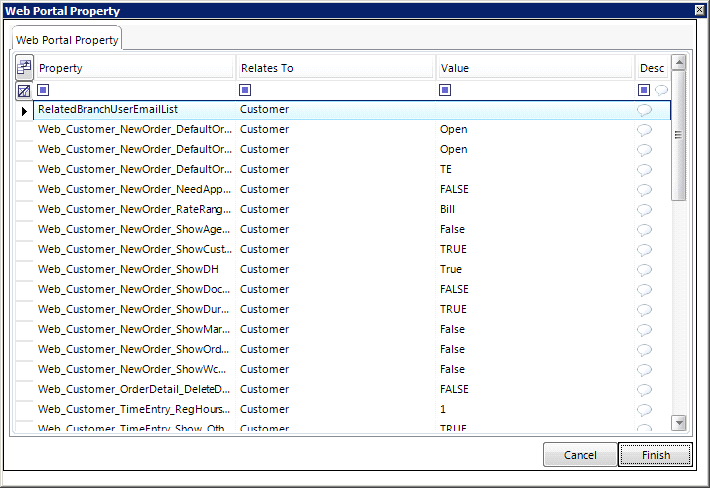This screenshot has width=710, height=488.
Task: Open description bubble for RateRang row
Action: pyautogui.click(x=644, y=210)
